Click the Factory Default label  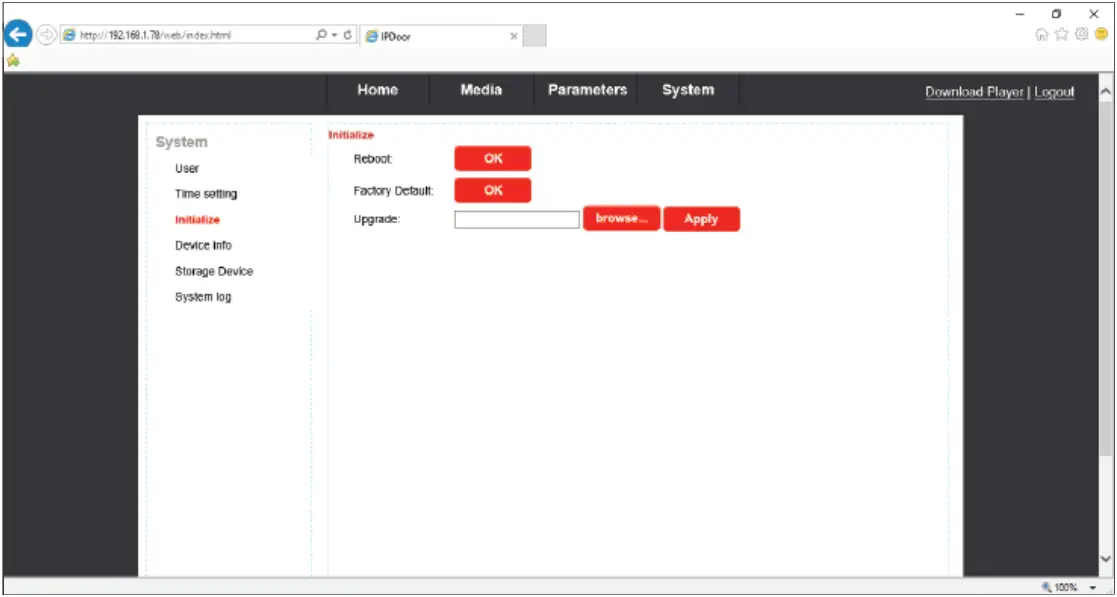click(x=394, y=190)
